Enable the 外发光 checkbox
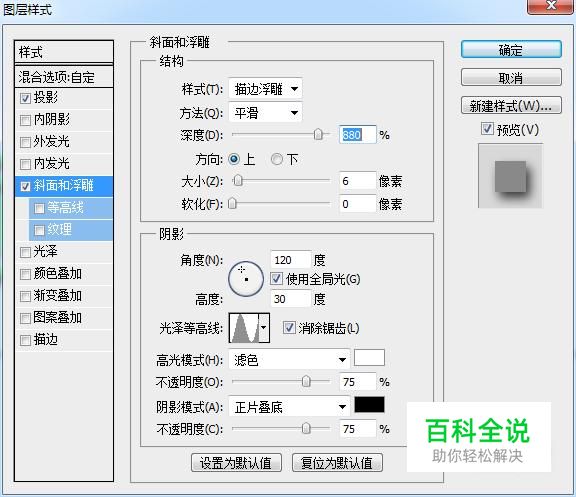This screenshot has height=497, width=576. (25, 142)
